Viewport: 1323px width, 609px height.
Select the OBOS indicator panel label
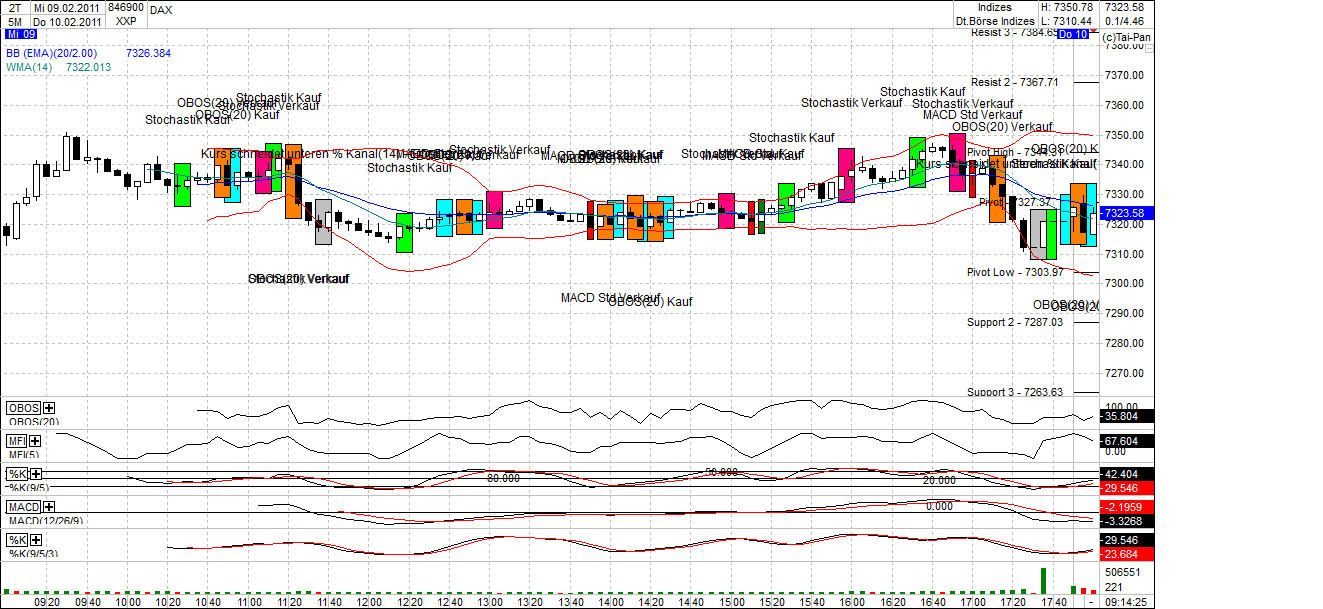pyautogui.click(x=24, y=408)
